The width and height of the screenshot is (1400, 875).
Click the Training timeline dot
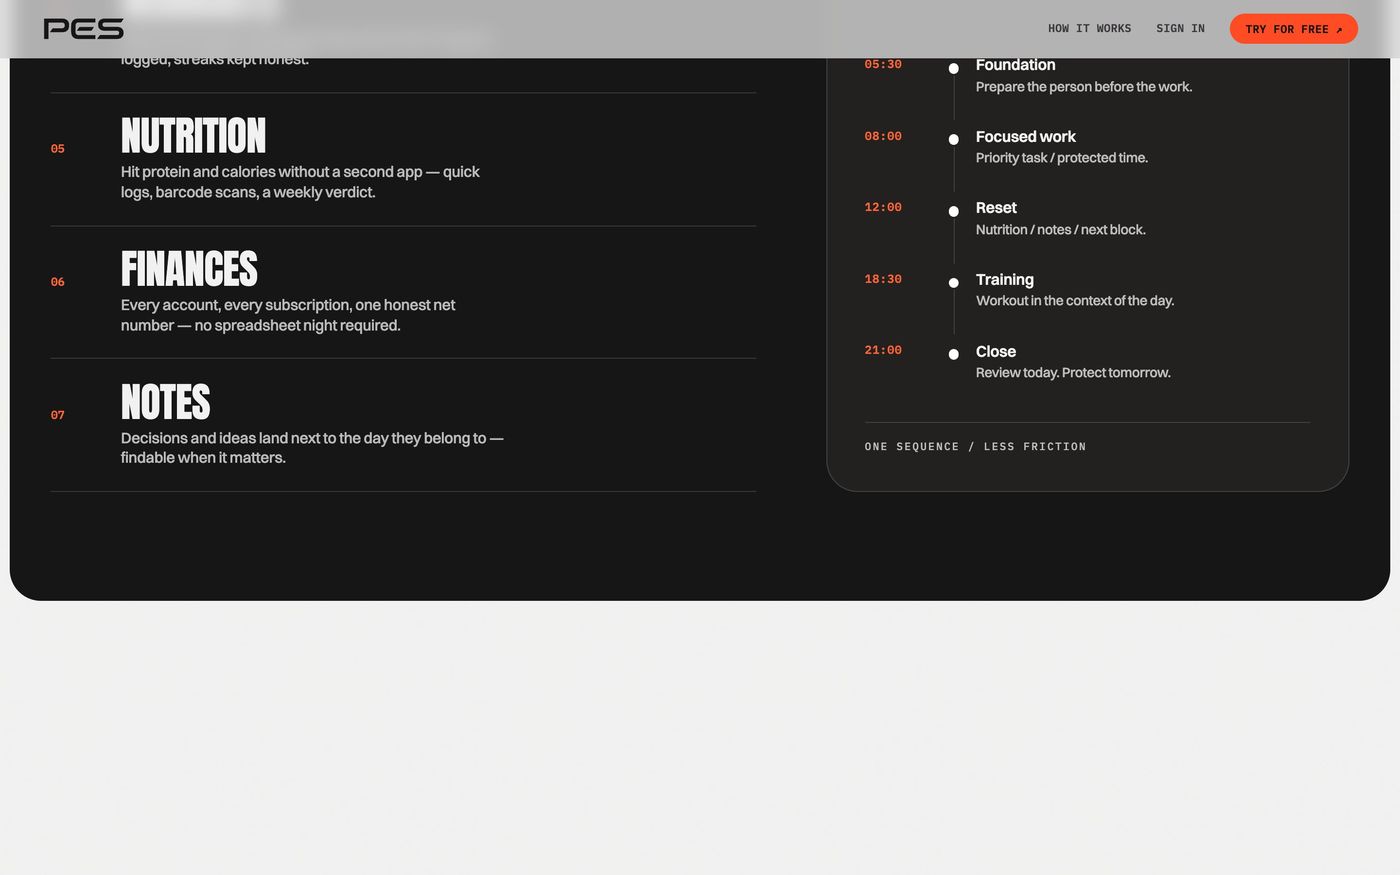954,283
